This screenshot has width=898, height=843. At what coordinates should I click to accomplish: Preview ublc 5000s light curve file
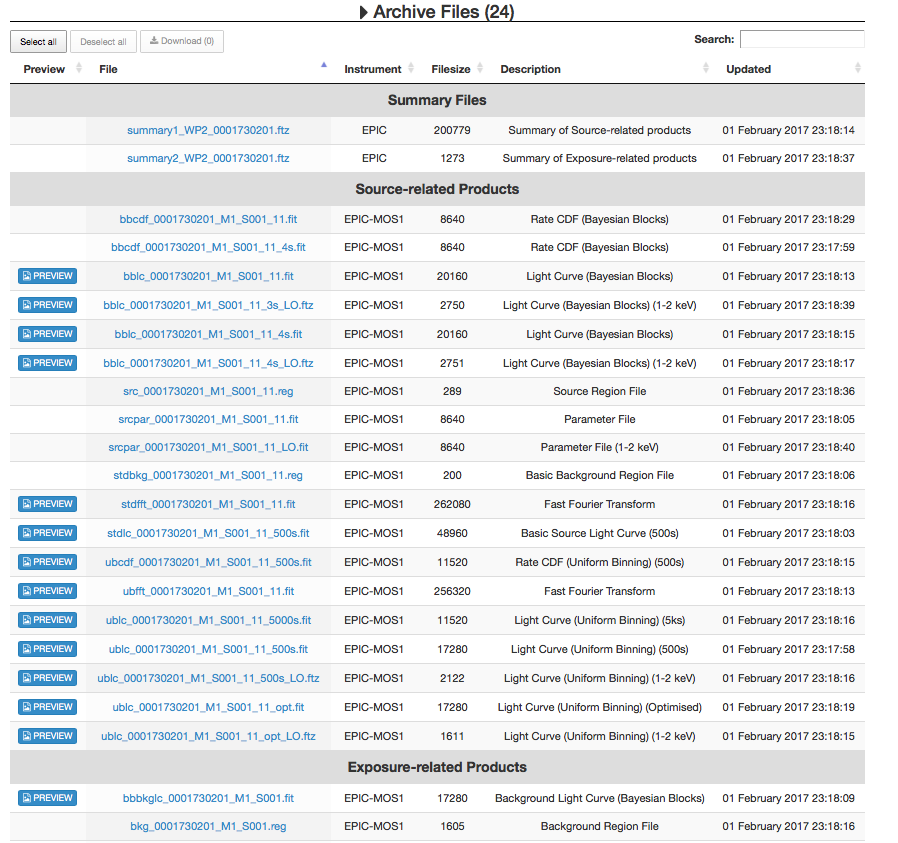tap(47, 620)
